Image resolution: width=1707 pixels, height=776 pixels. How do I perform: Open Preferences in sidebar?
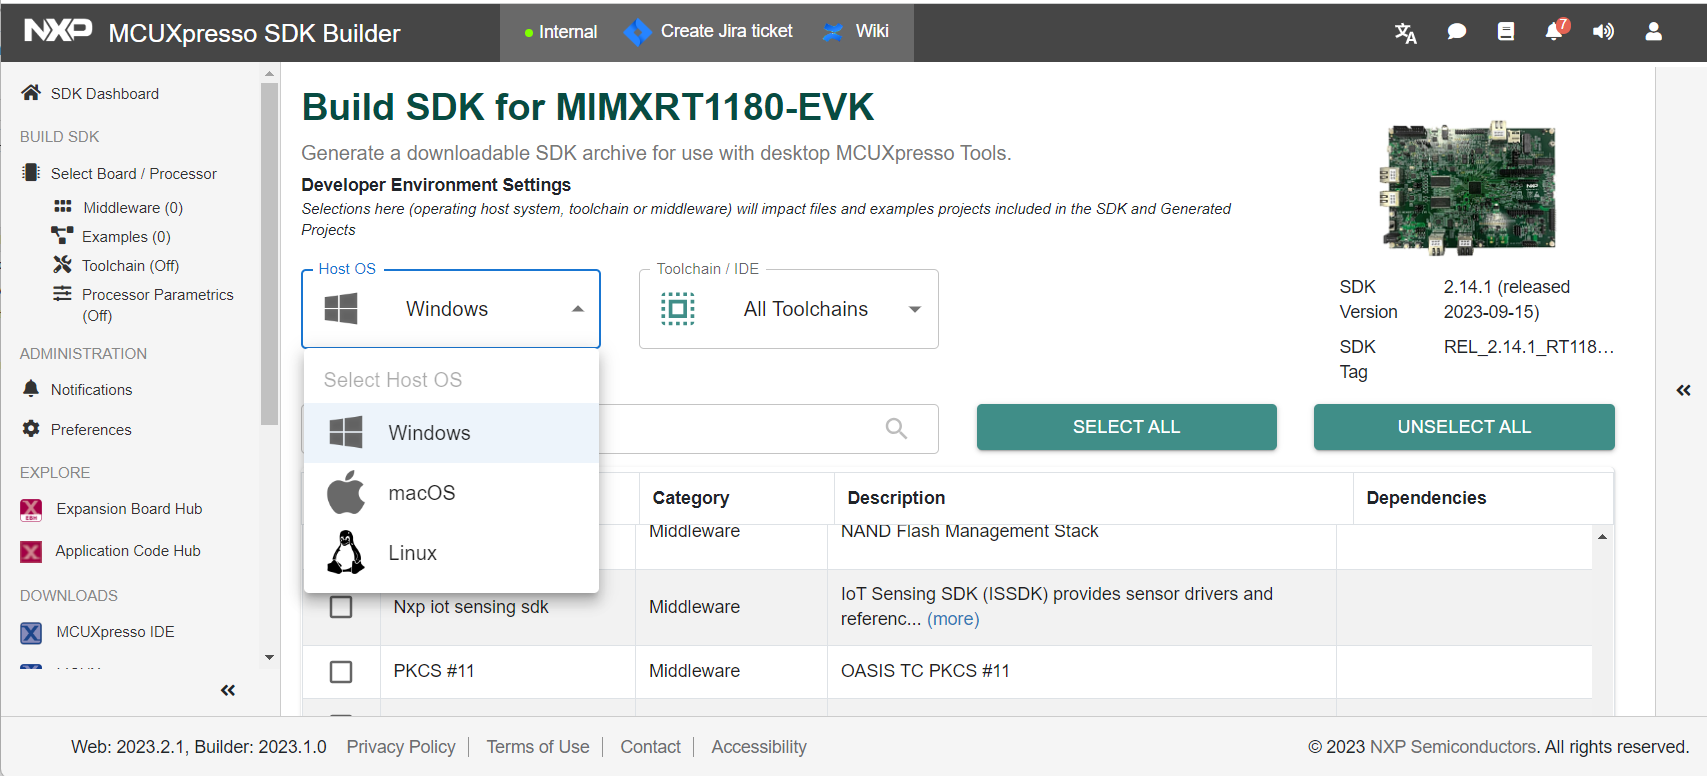(x=91, y=429)
